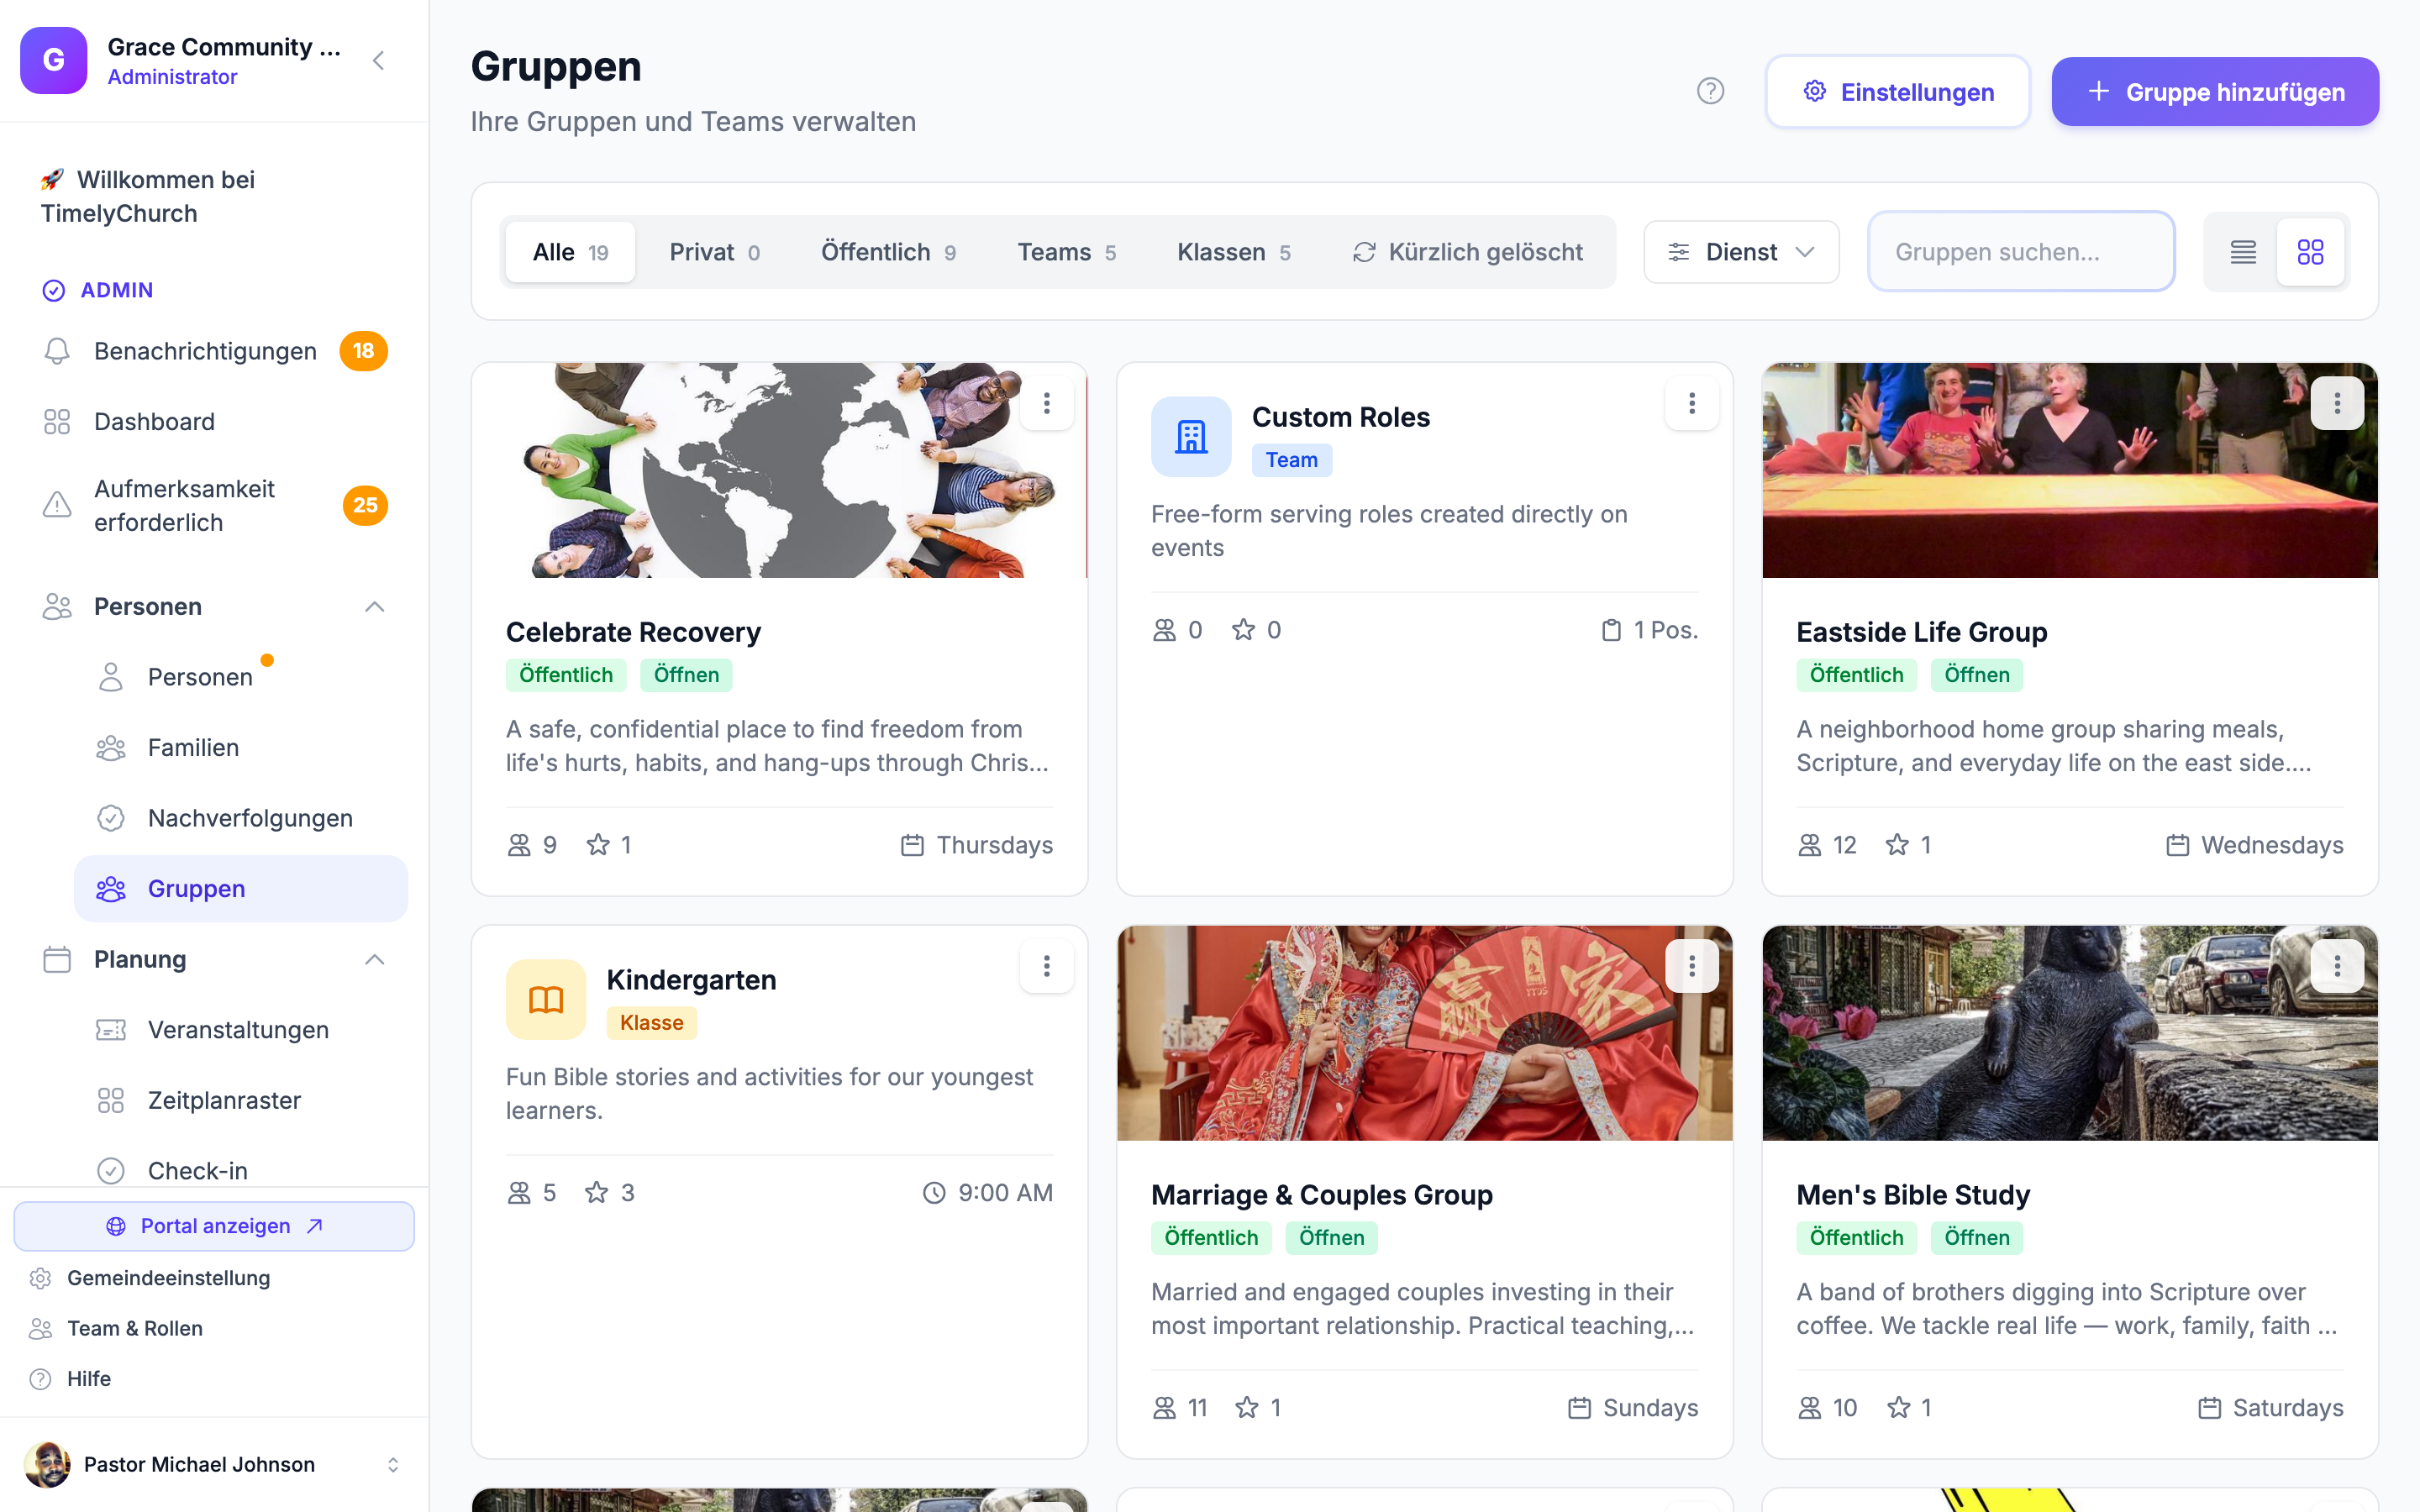
Task: Collapse the sidebar with the arrow
Action: point(379,61)
